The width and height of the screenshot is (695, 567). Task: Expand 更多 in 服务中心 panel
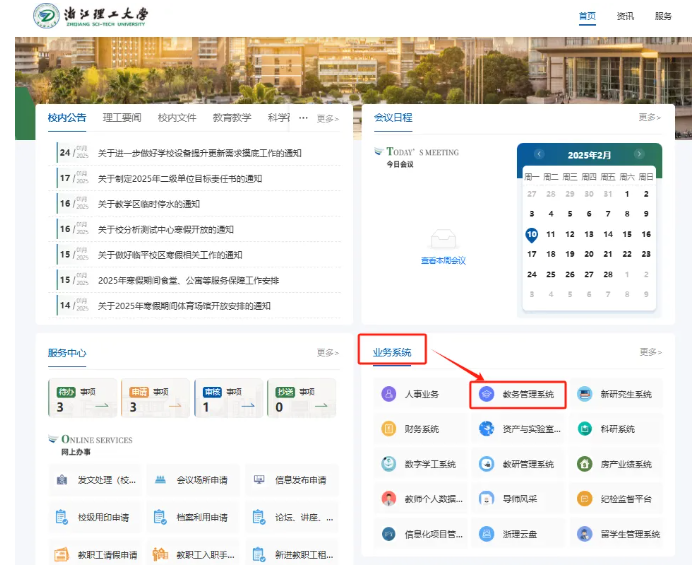(x=327, y=352)
